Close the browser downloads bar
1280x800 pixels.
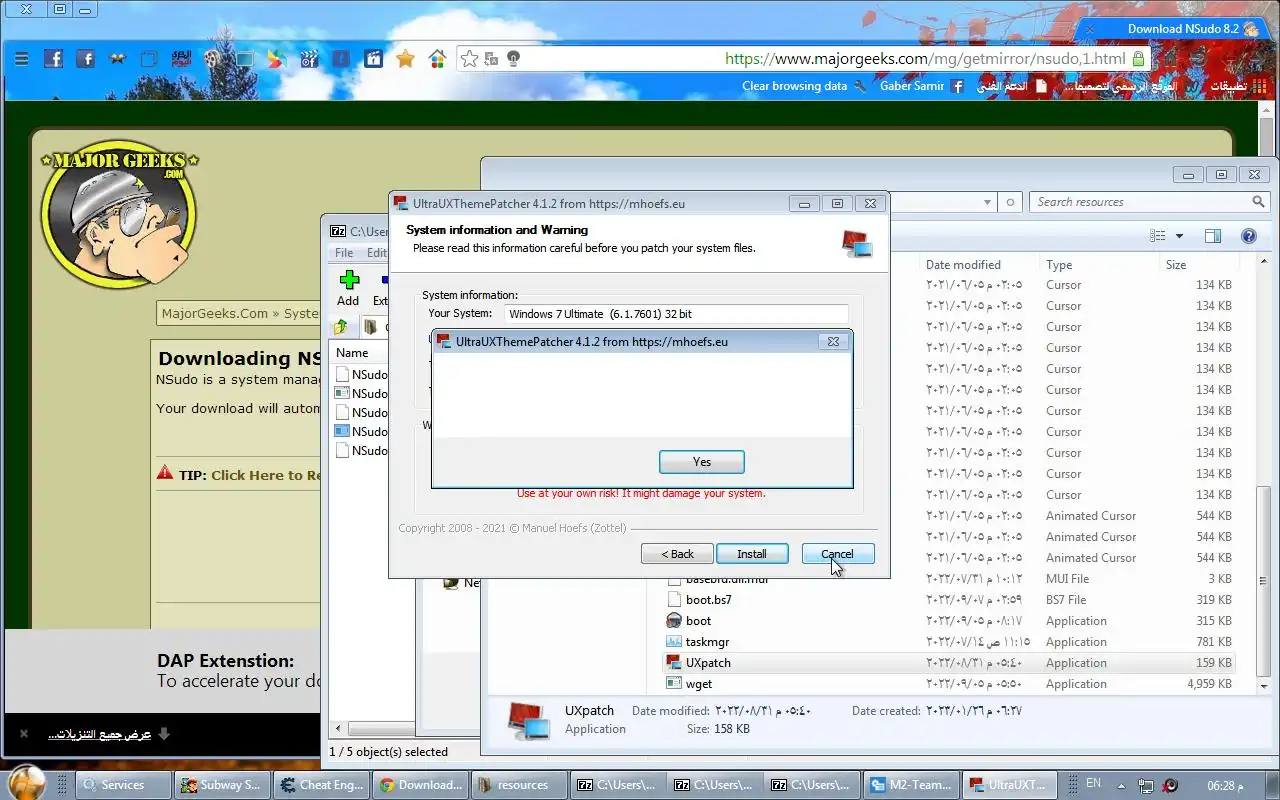click(23, 734)
